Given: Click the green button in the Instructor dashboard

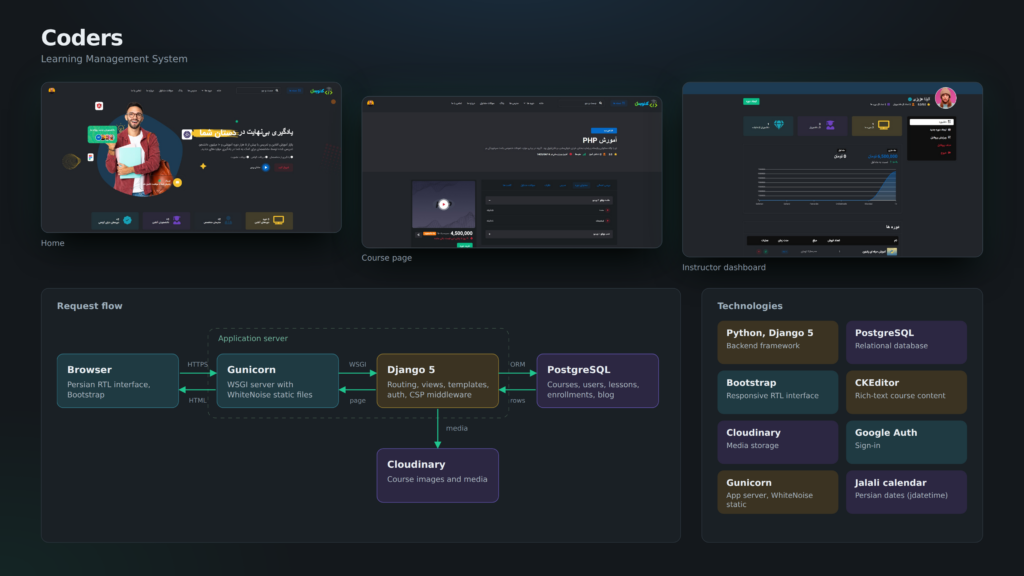Looking at the screenshot, I should point(751,101).
